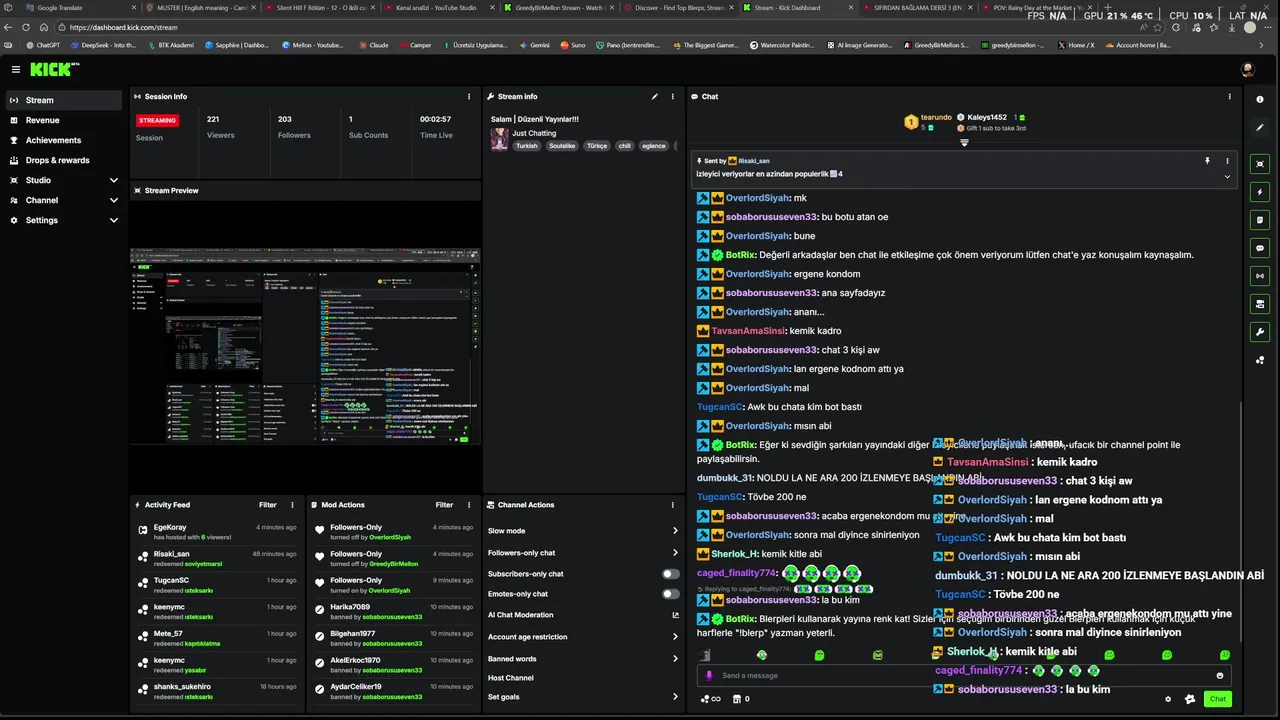1280x720 pixels.
Task: Open pinned message three-dot options
Action: (x=1227, y=160)
